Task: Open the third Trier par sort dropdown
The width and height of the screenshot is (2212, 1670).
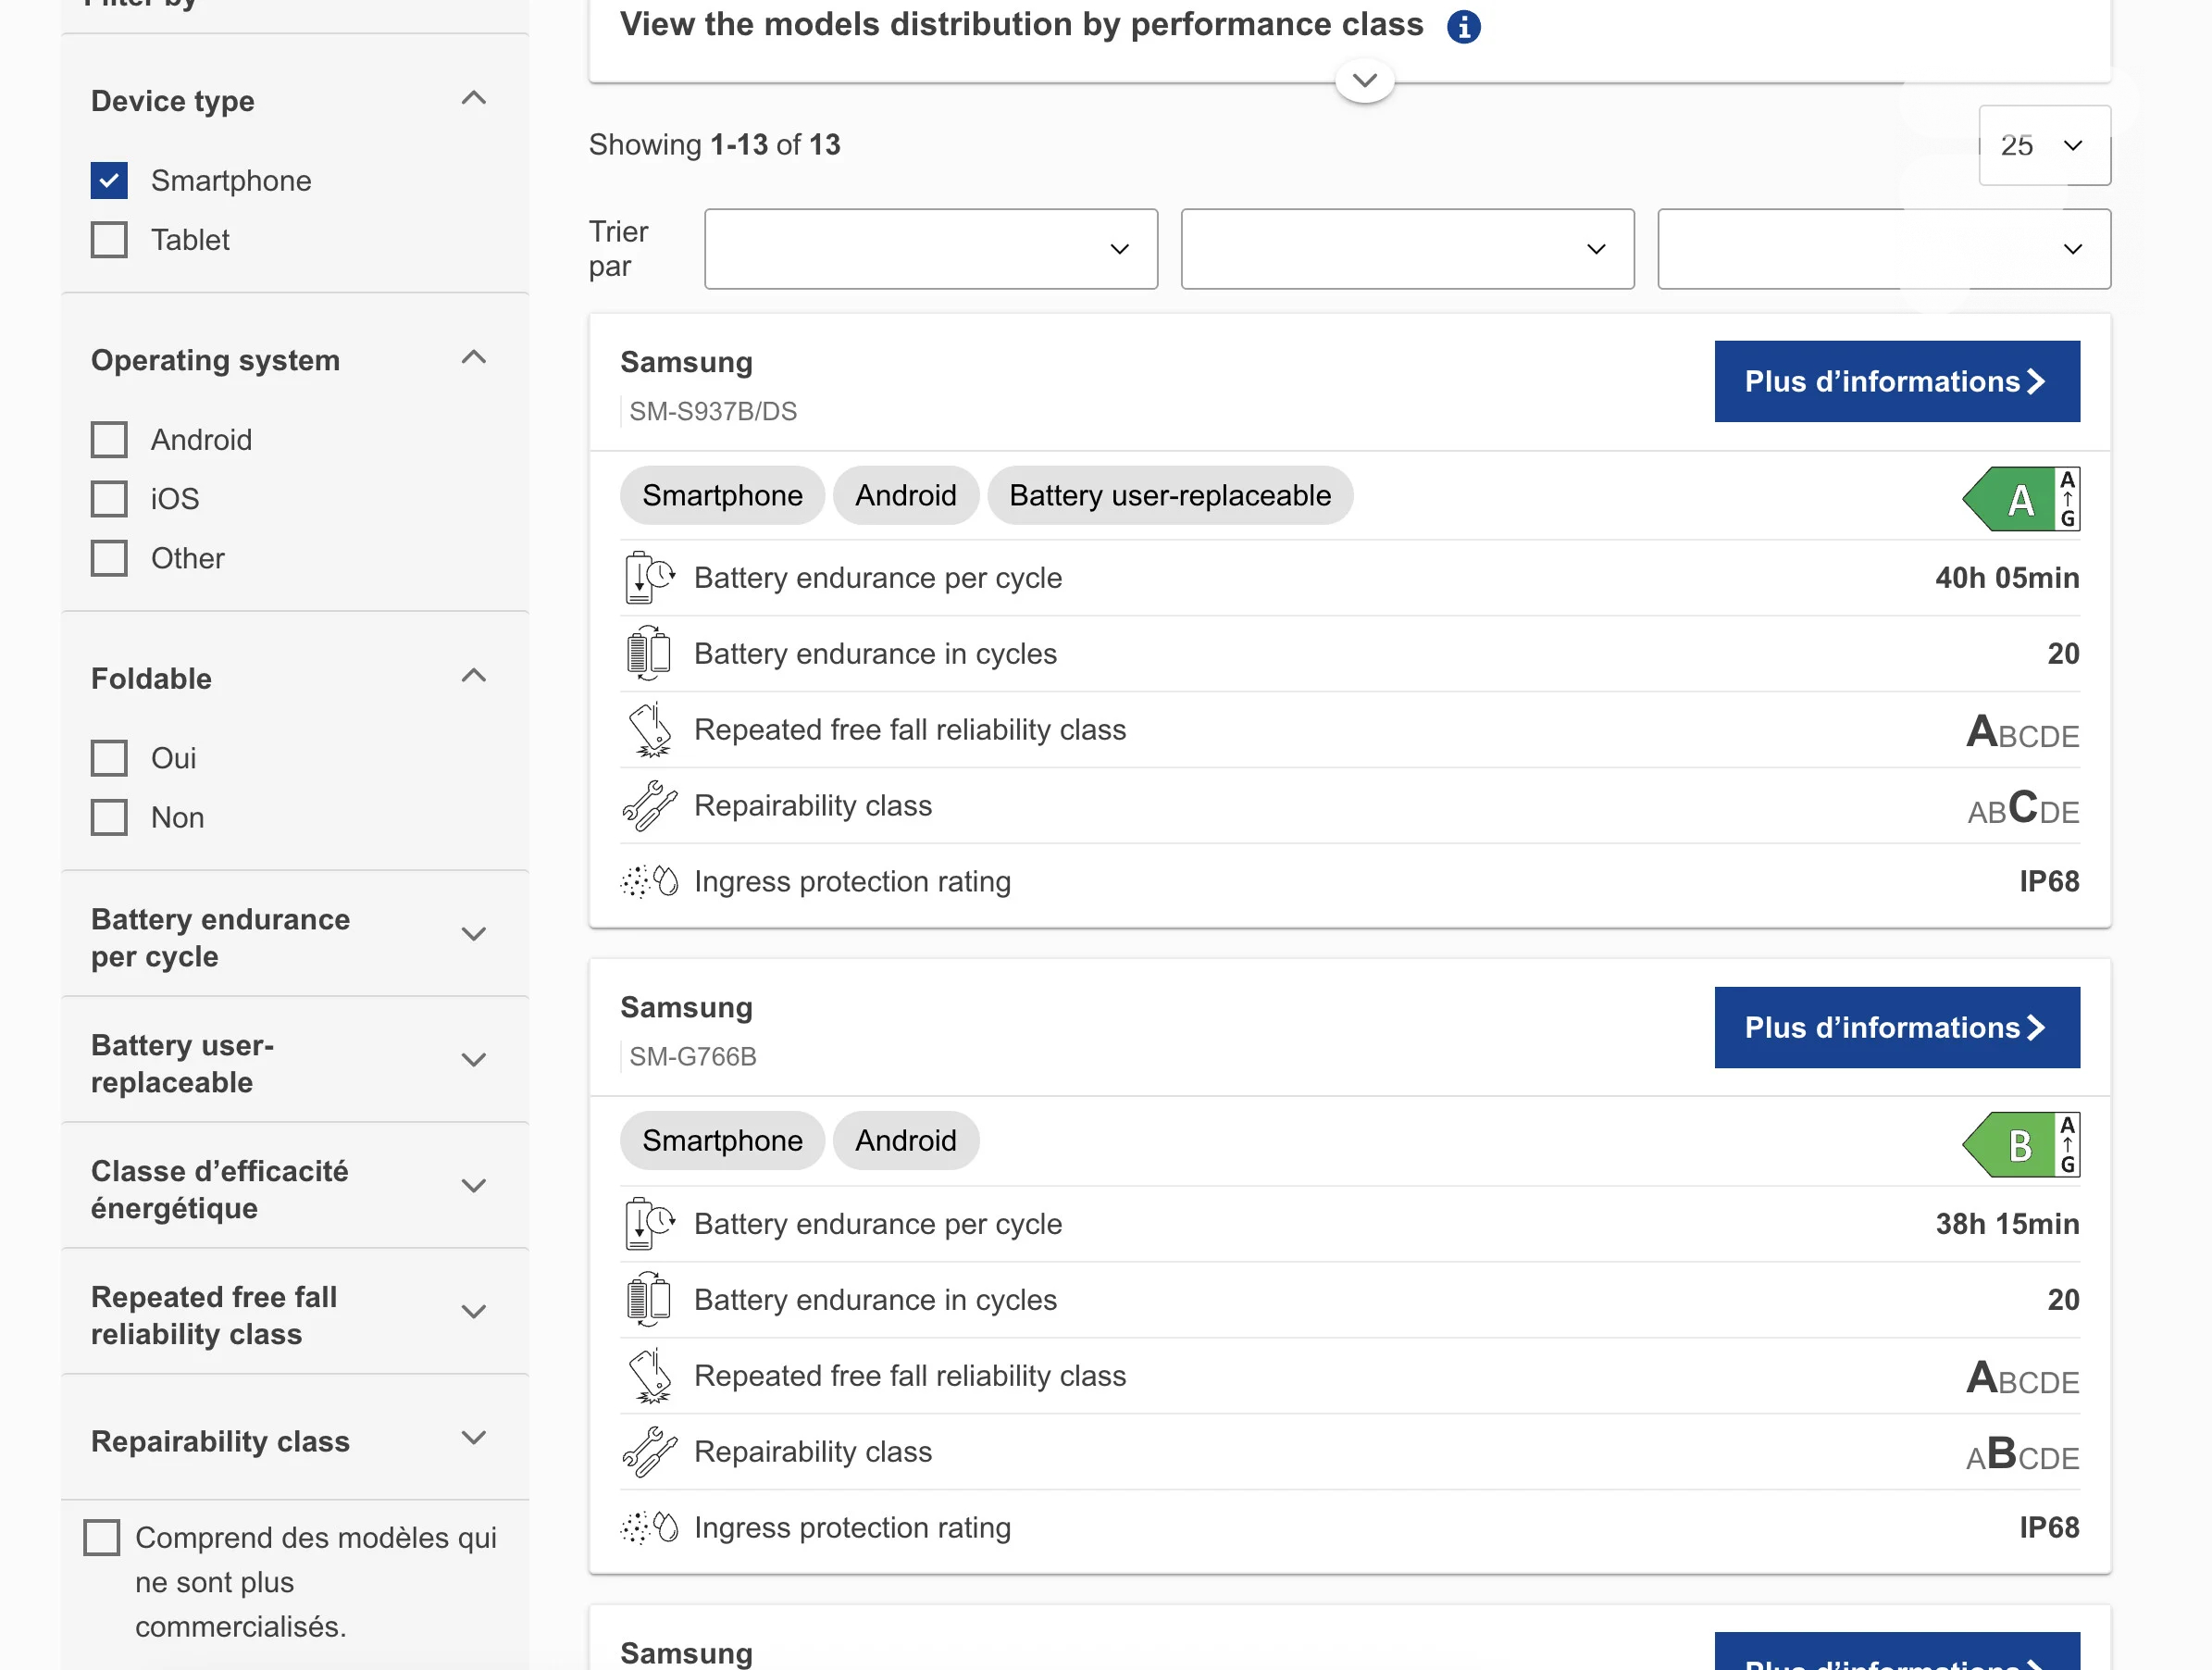Action: click(1884, 249)
